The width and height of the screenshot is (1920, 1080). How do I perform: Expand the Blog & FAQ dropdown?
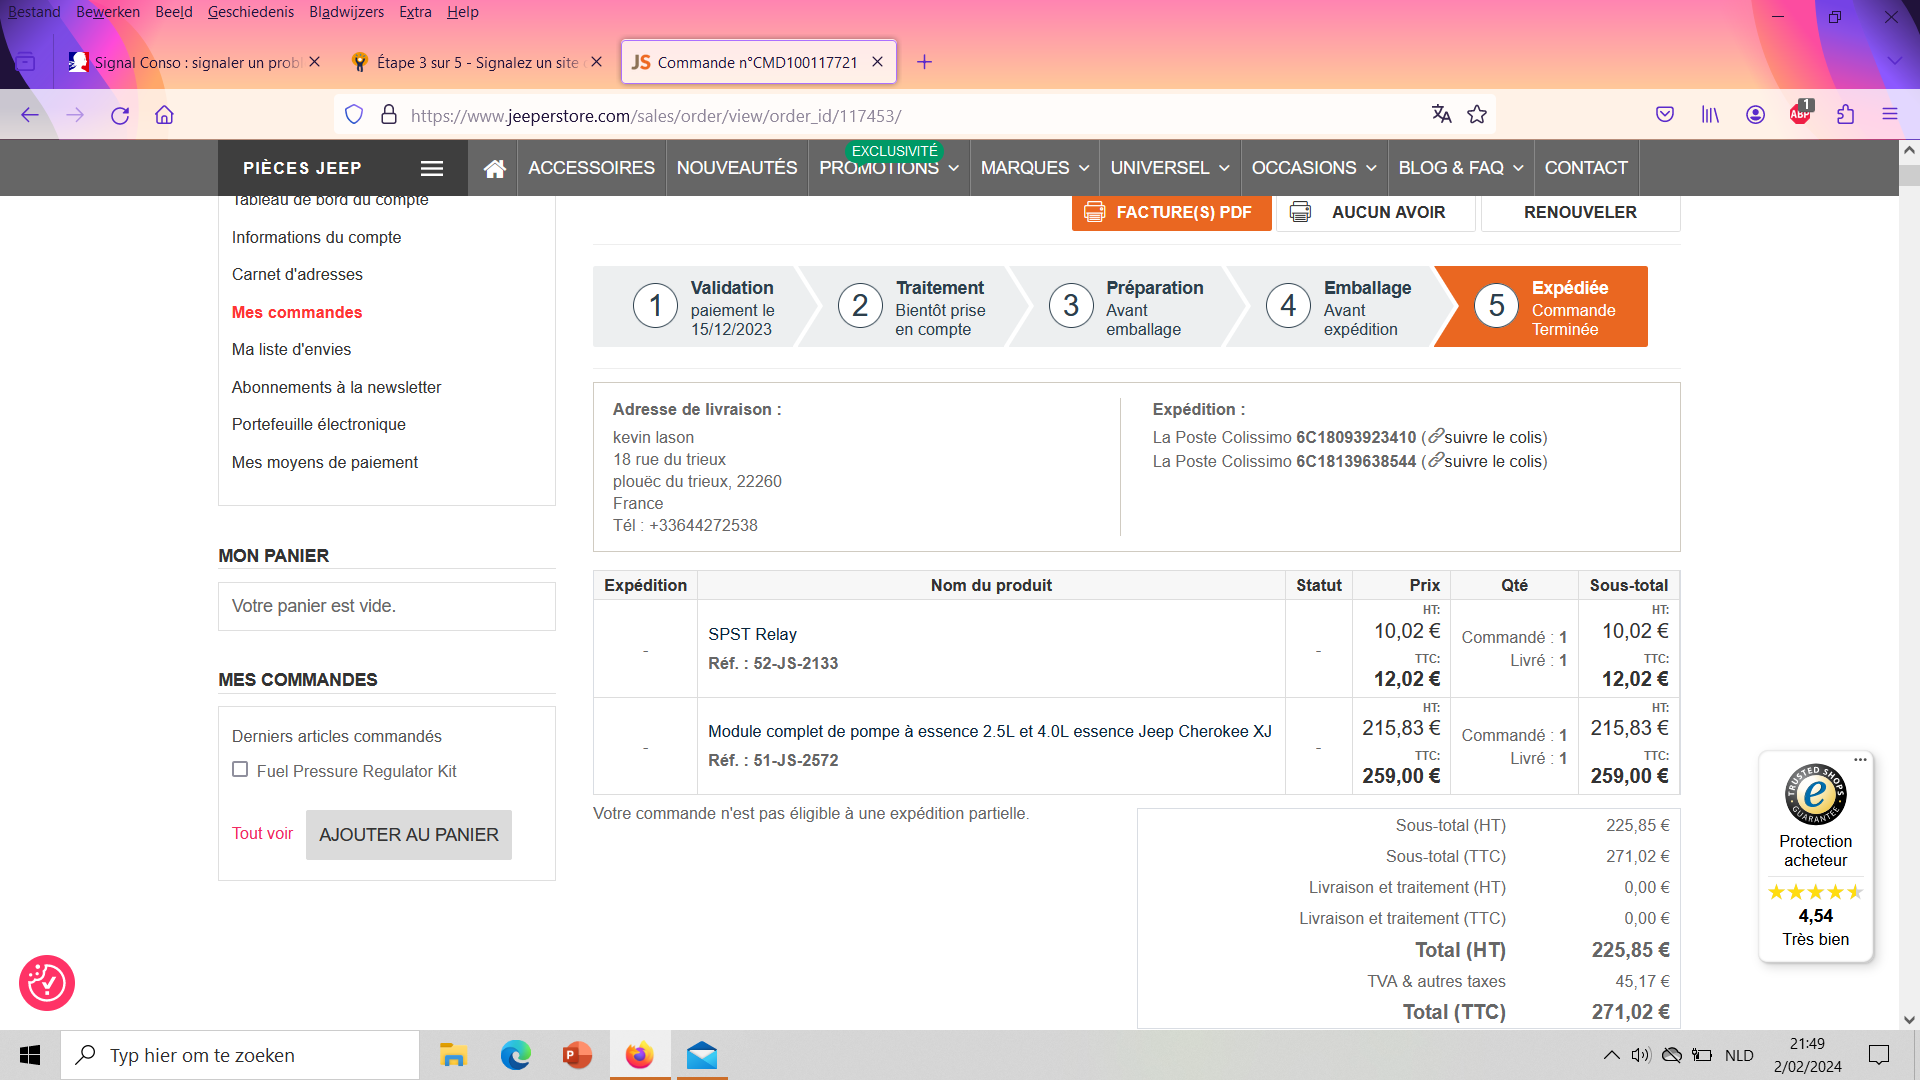(x=1460, y=168)
